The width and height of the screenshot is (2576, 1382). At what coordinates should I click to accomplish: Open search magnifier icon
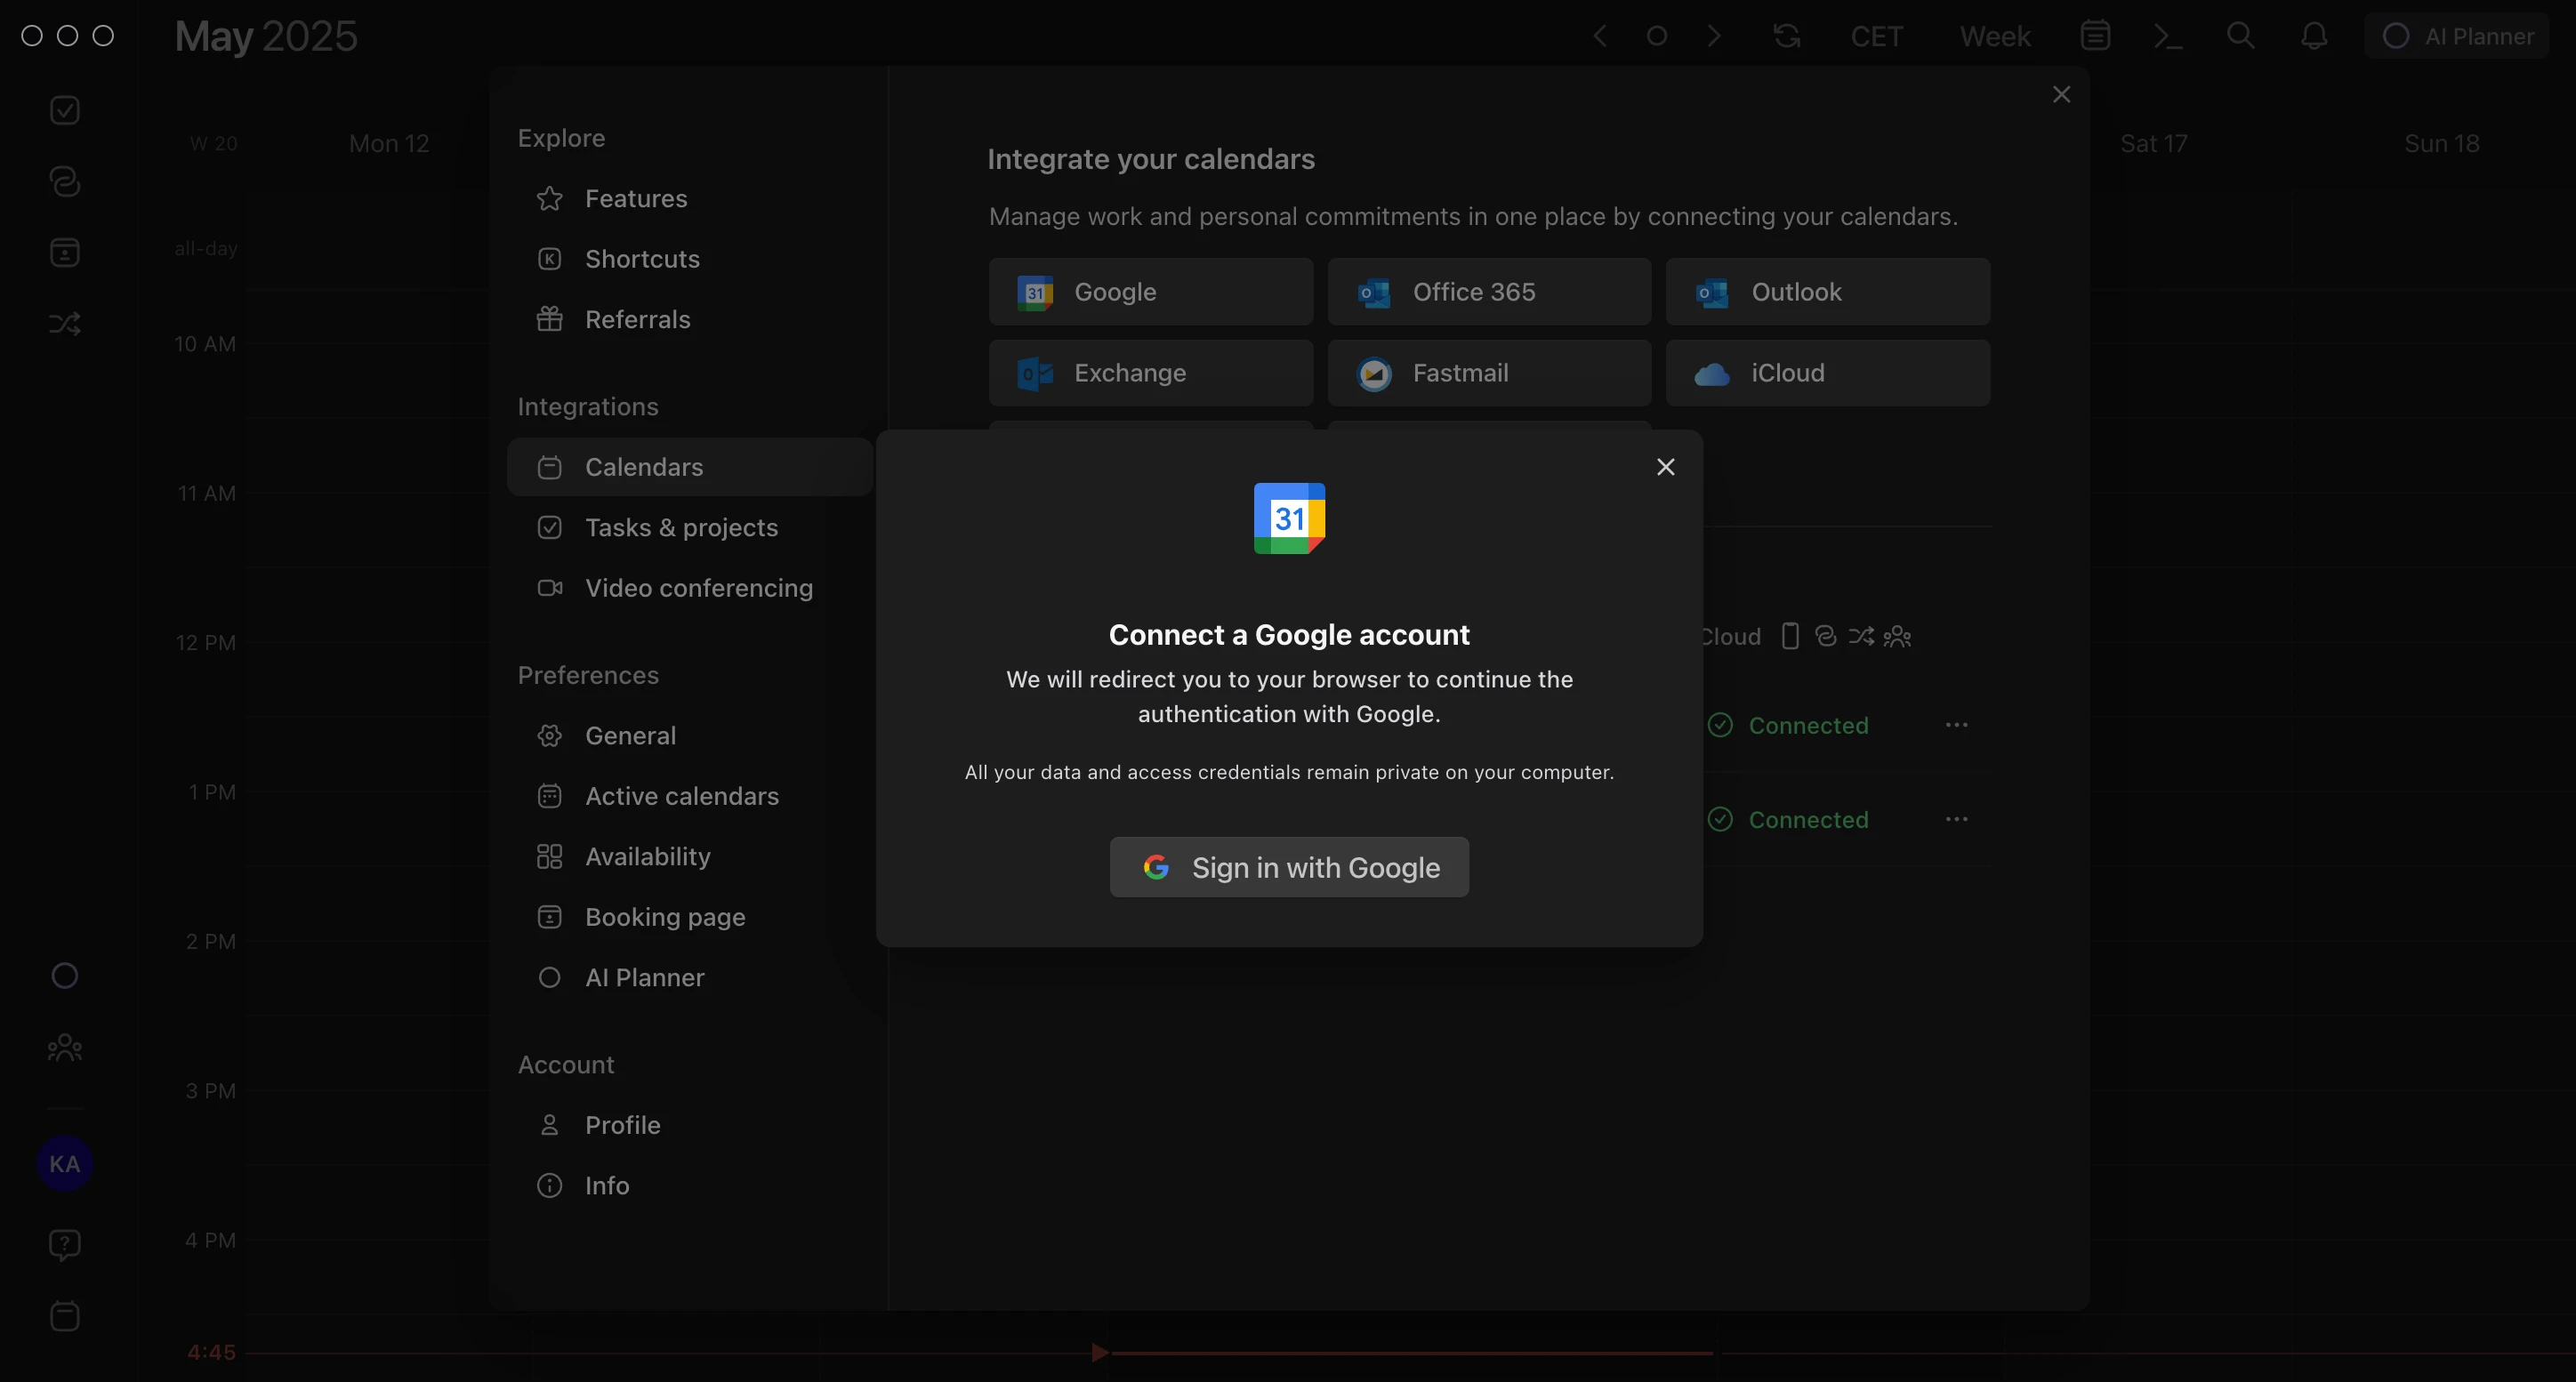click(x=2241, y=36)
